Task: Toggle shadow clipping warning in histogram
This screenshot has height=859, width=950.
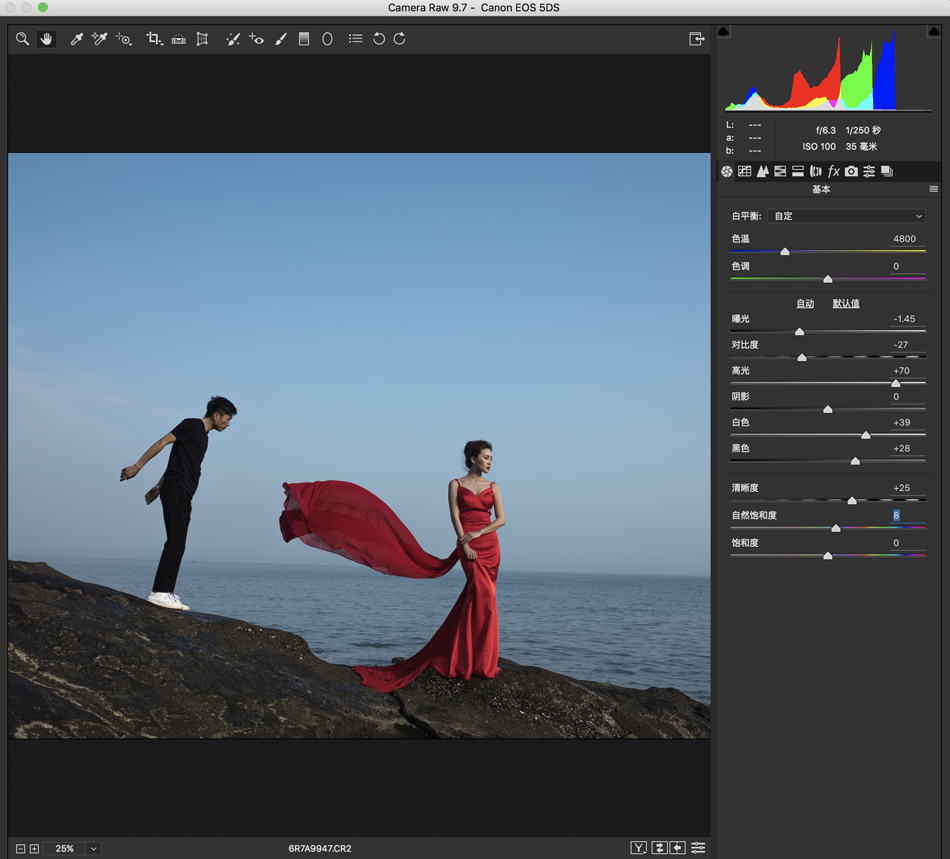Action: tap(723, 32)
